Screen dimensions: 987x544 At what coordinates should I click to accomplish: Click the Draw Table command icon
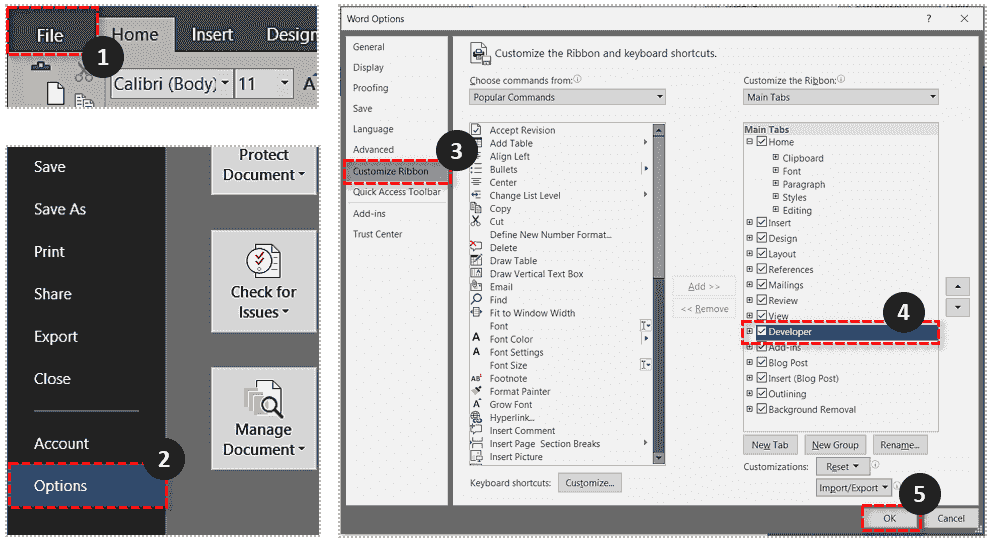coord(477,260)
